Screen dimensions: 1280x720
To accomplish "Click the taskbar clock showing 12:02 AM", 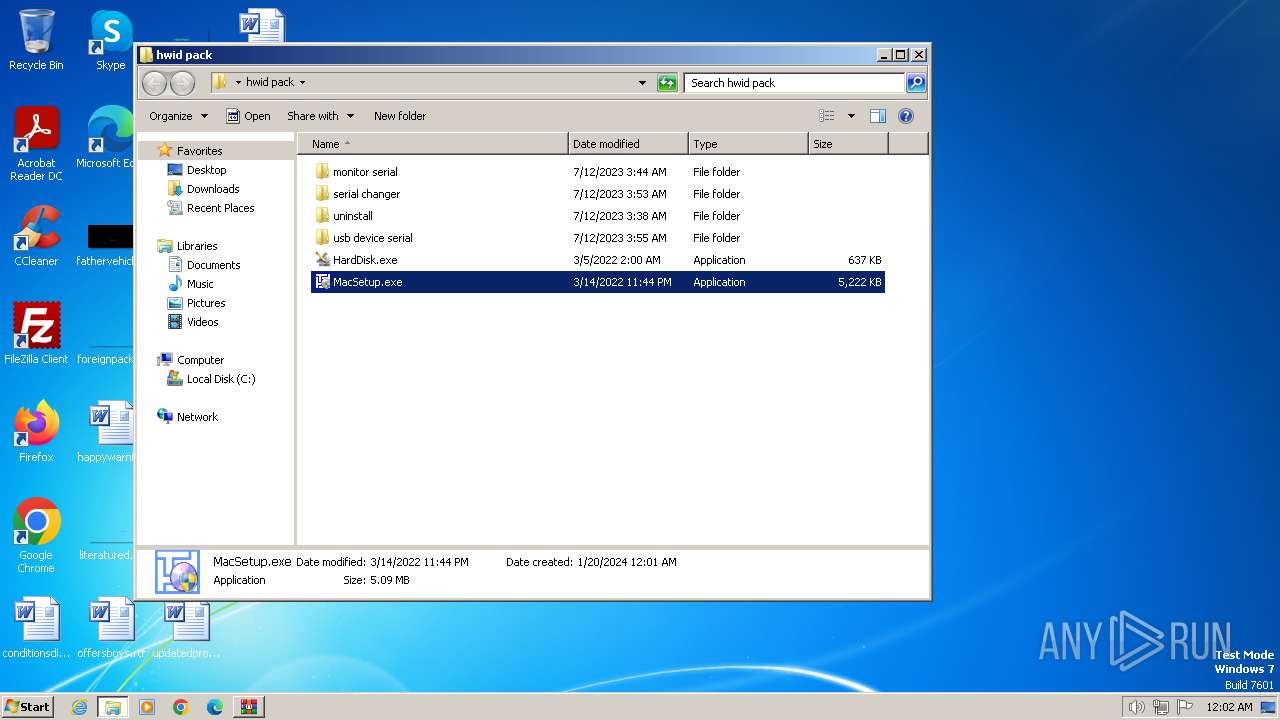I will (1229, 707).
